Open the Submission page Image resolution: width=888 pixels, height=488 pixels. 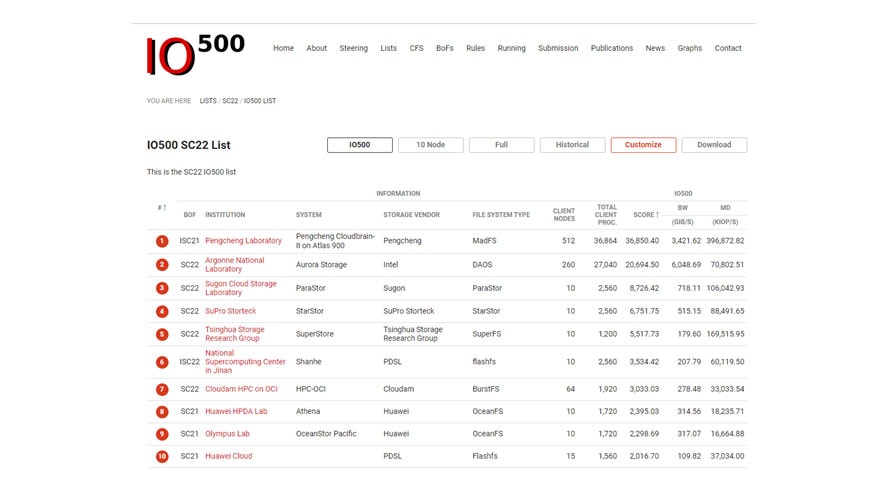(558, 48)
